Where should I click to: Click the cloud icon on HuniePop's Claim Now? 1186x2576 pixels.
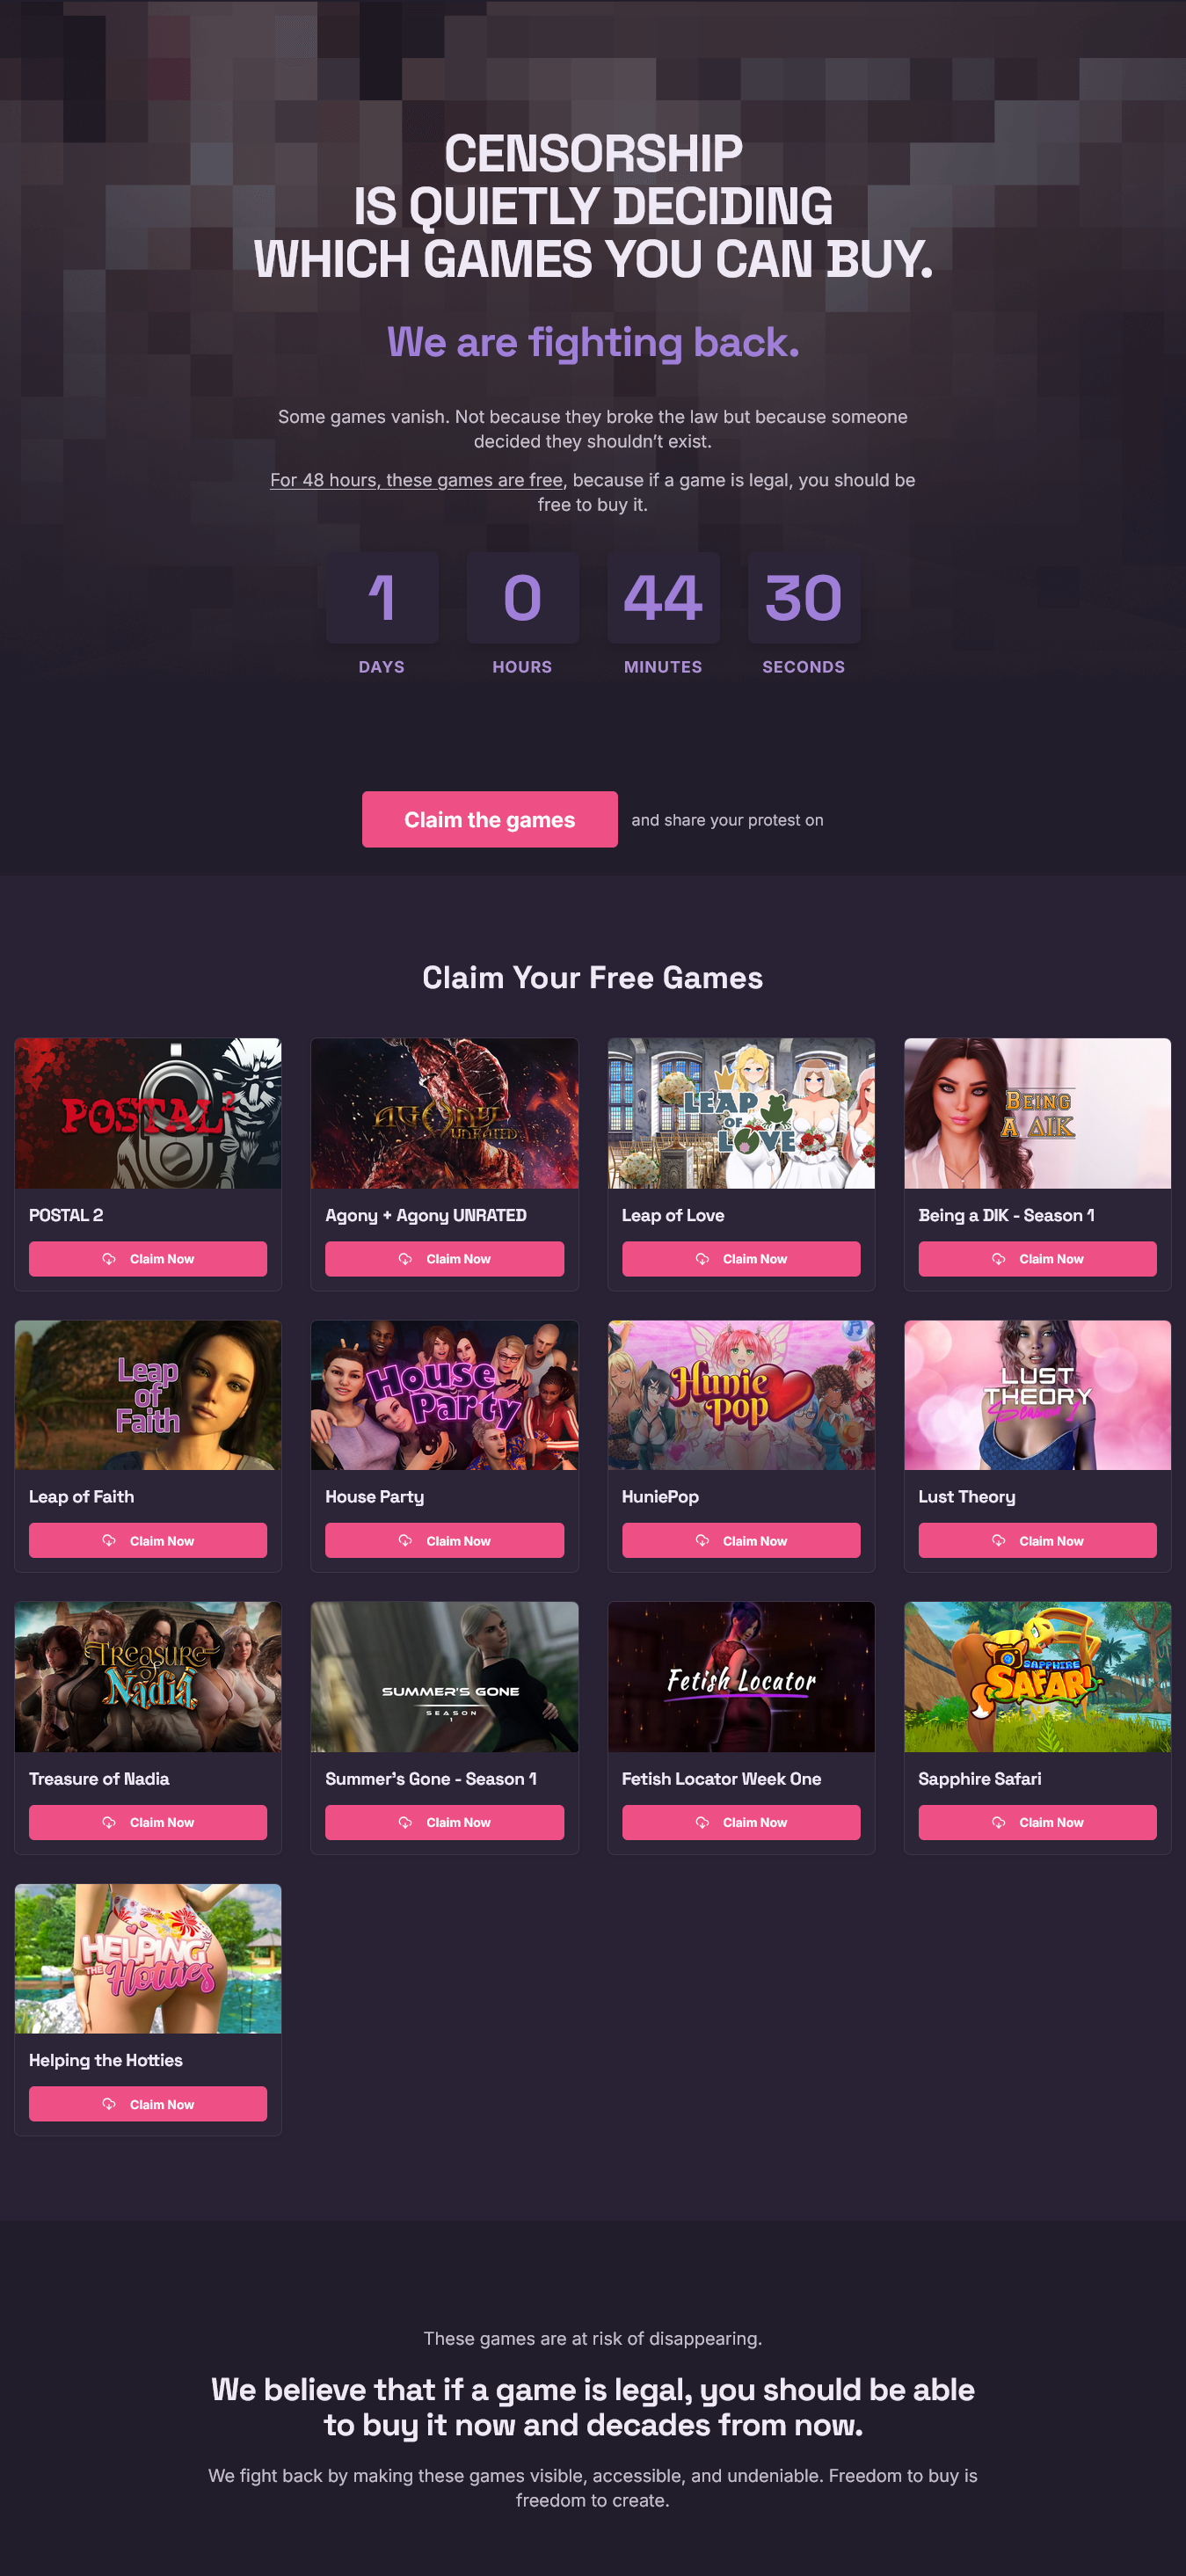coord(702,1540)
